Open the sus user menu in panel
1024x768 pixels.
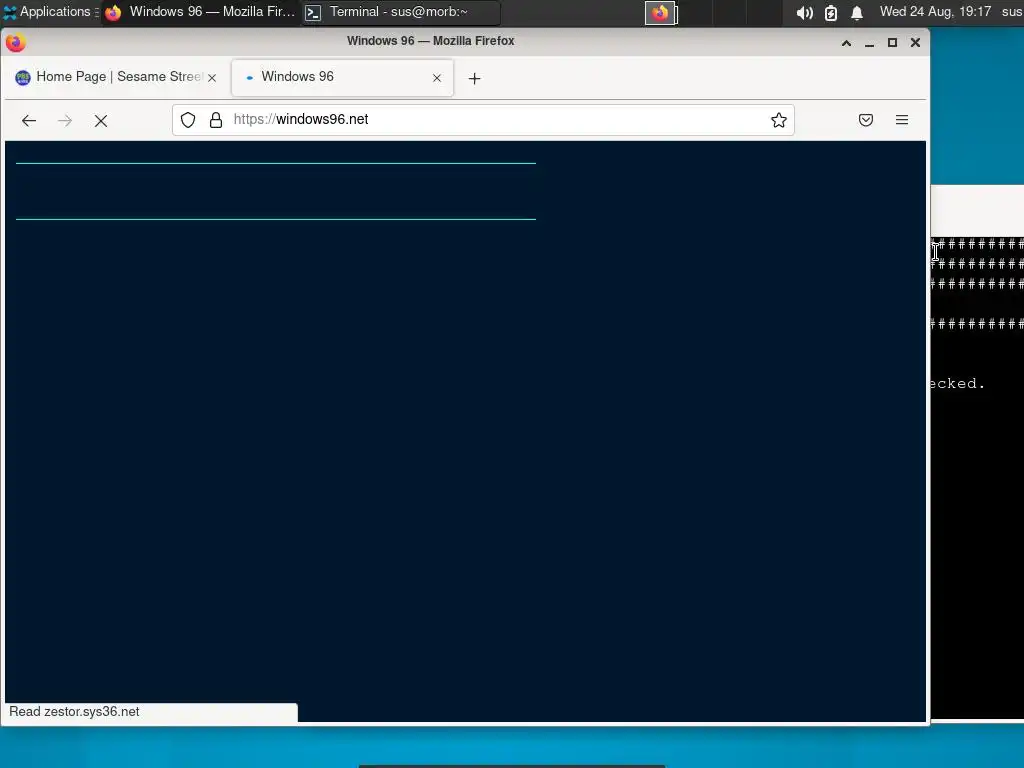click(x=1012, y=12)
